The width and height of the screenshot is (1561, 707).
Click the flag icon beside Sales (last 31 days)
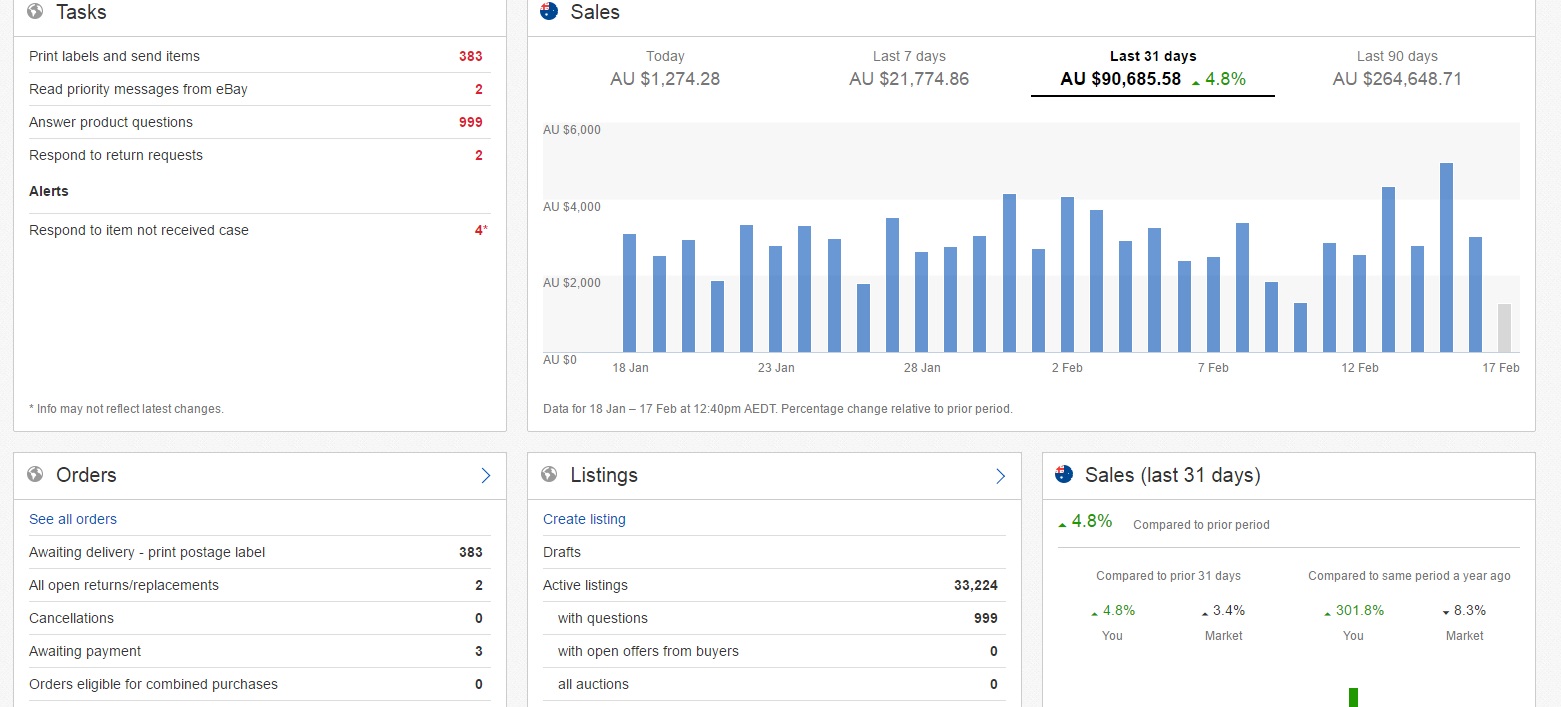click(x=1064, y=474)
